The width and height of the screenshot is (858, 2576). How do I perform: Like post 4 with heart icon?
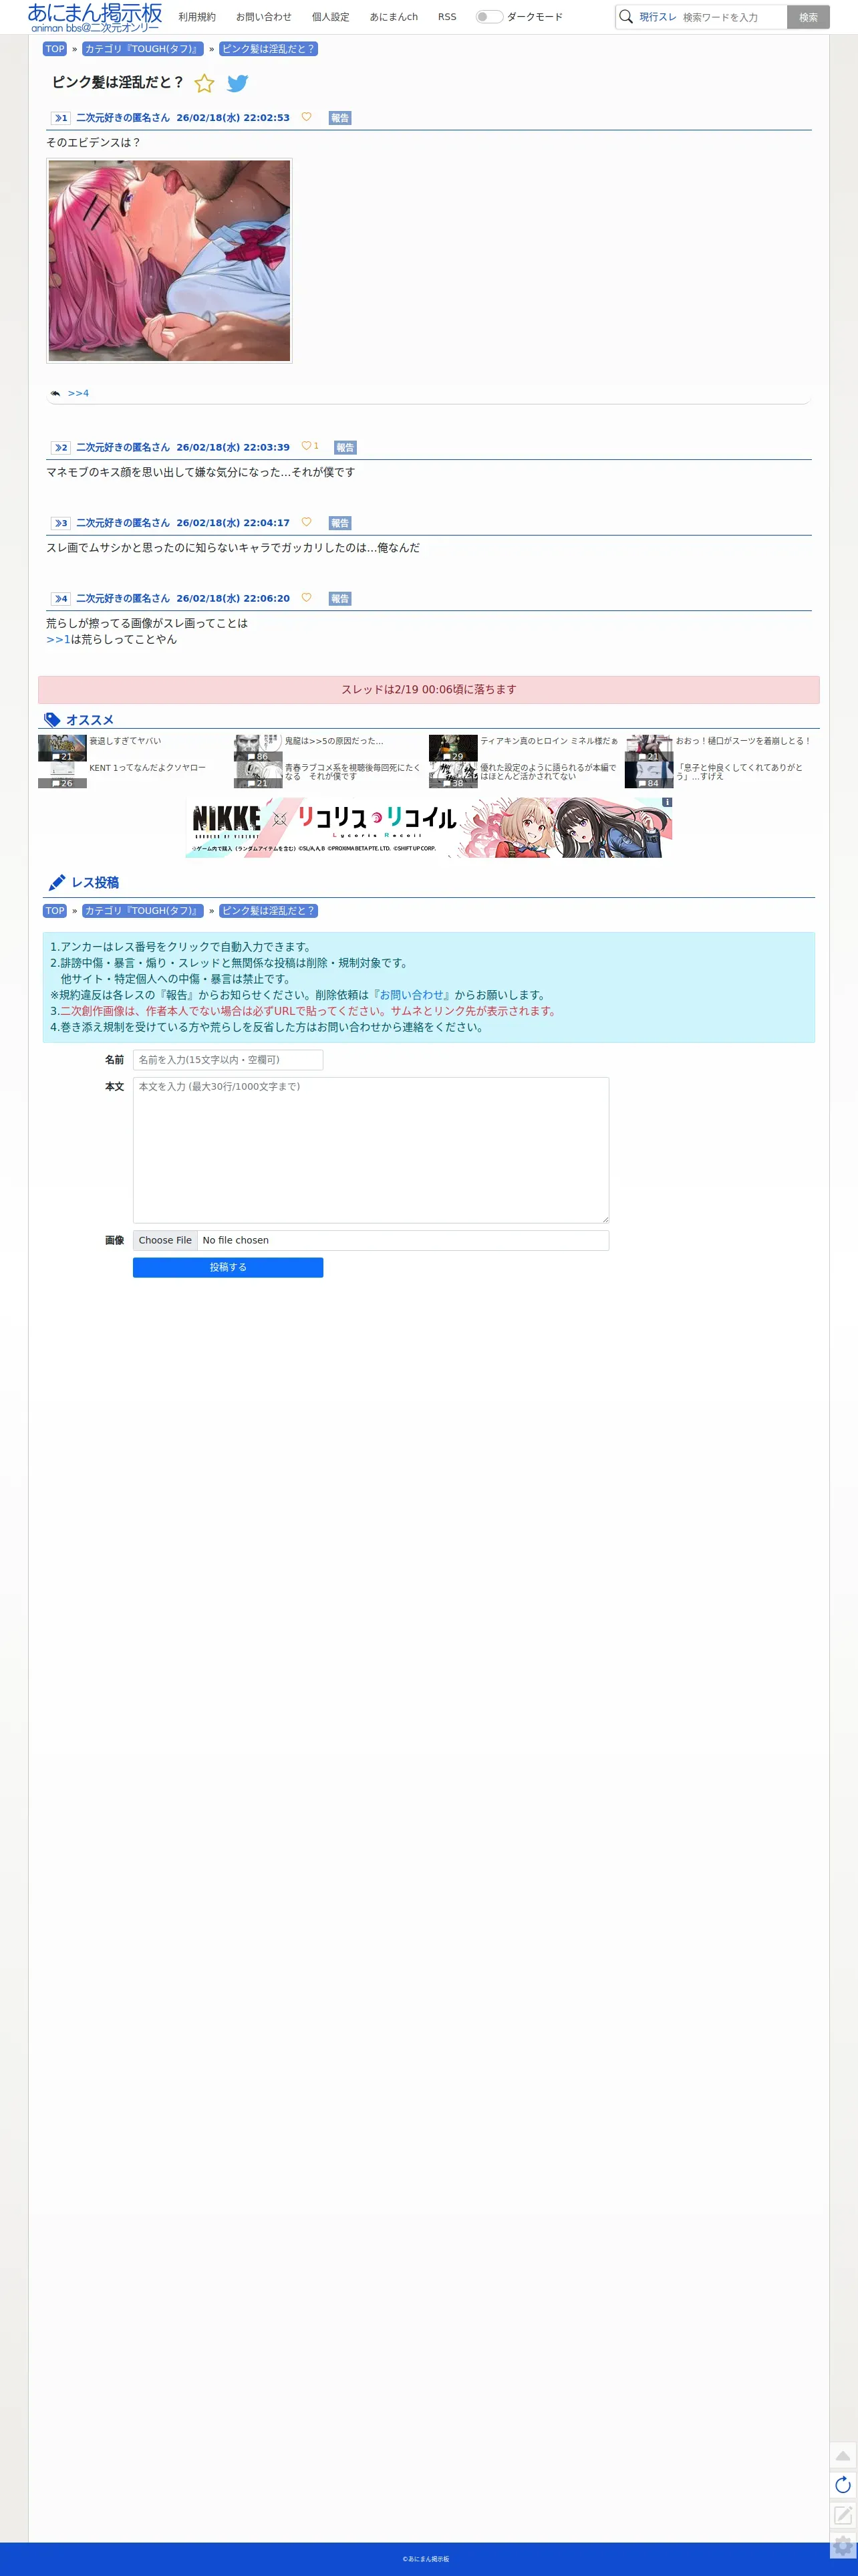pyautogui.click(x=306, y=598)
